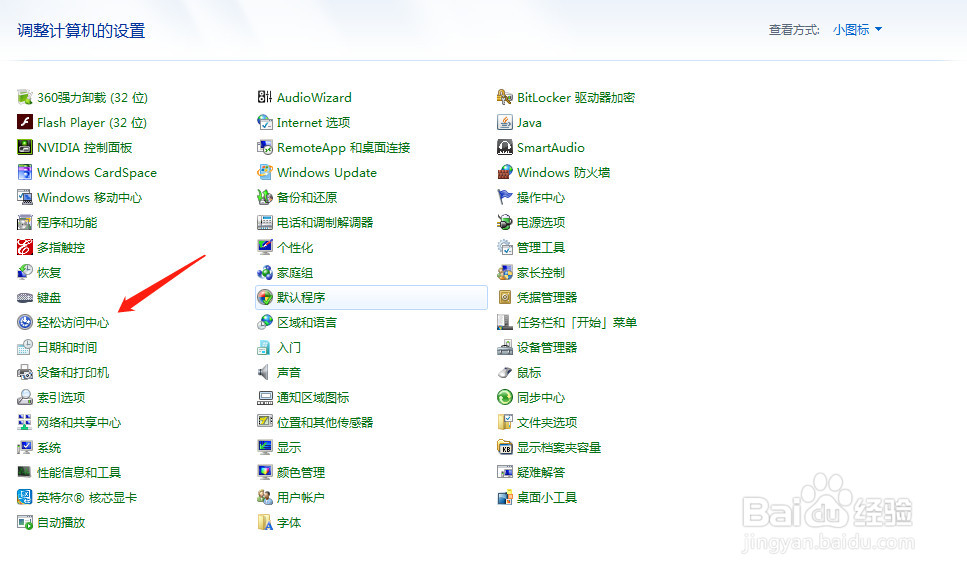Click the 家庭组 icon

point(265,273)
